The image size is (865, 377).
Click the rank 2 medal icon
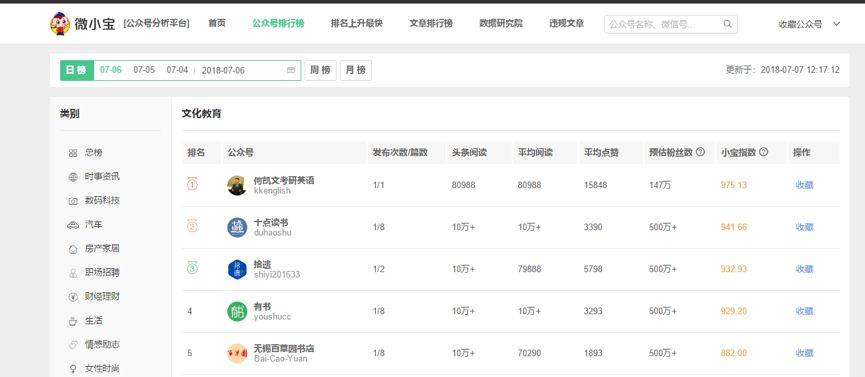192,226
